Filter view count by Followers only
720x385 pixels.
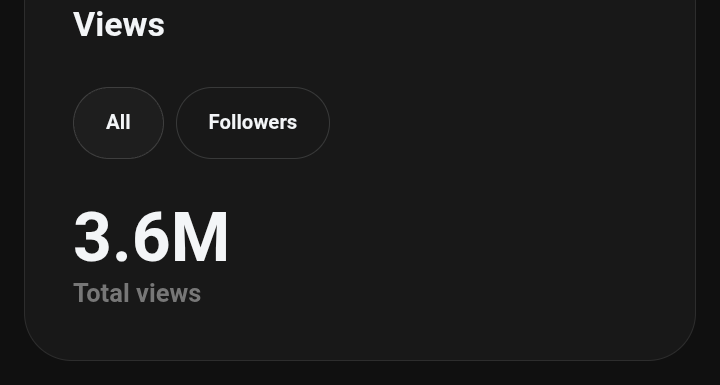click(x=253, y=123)
